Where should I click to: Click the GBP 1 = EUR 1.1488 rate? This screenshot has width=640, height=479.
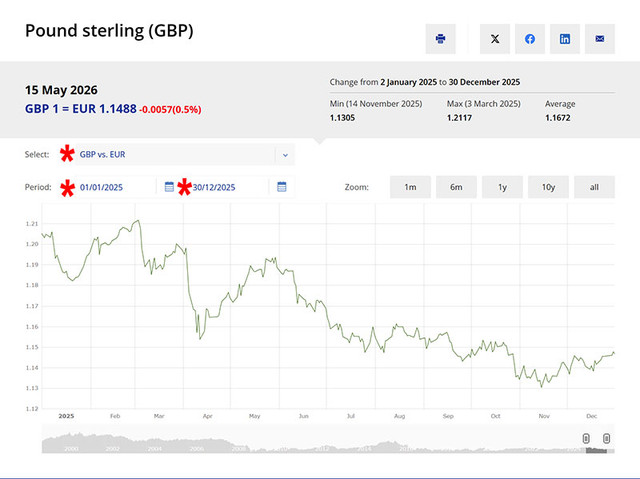80,109
